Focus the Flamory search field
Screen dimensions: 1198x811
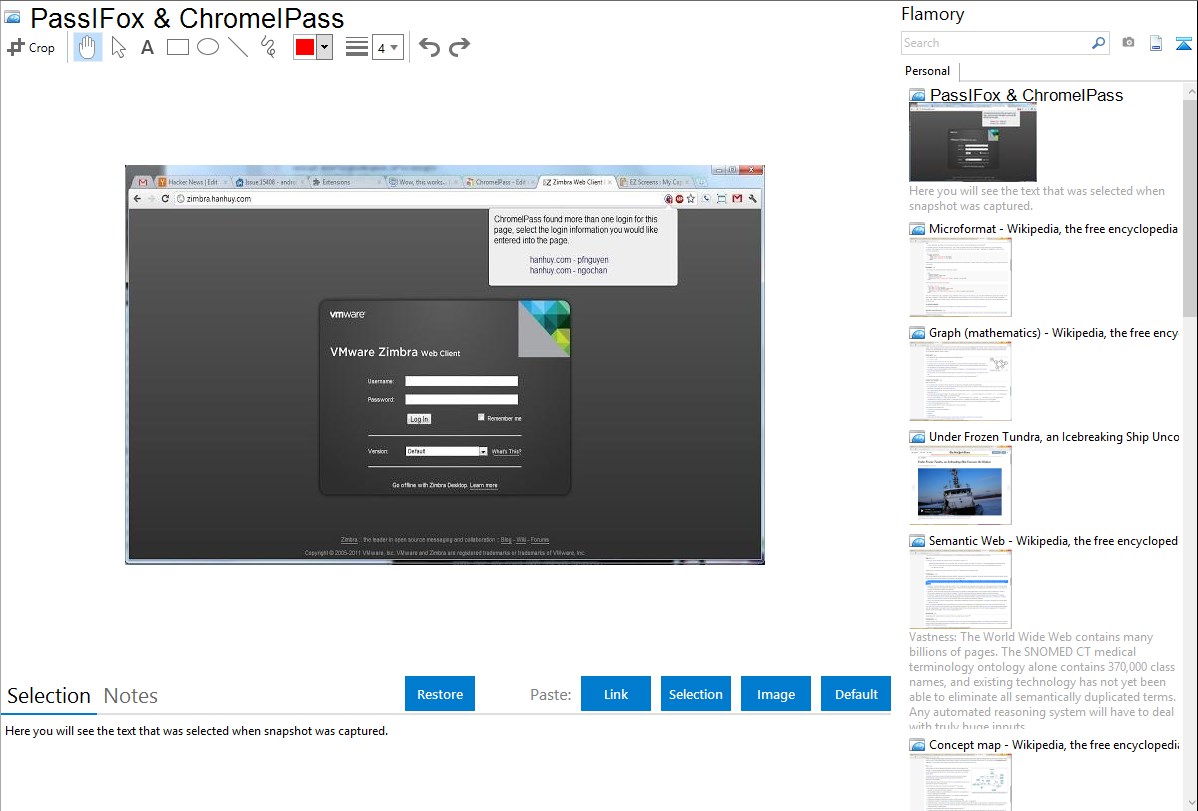point(996,43)
